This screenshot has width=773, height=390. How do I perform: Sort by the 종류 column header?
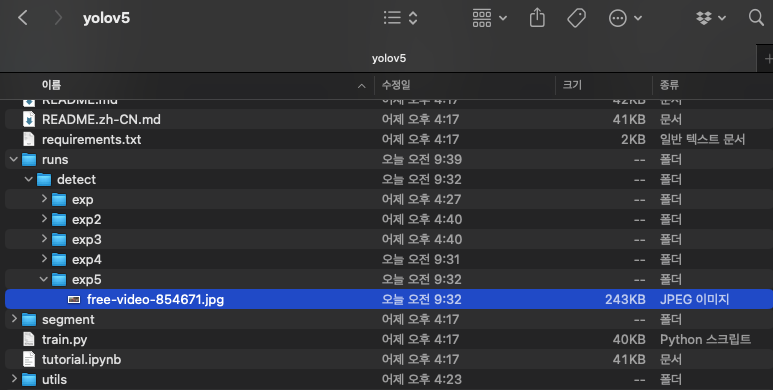669,85
